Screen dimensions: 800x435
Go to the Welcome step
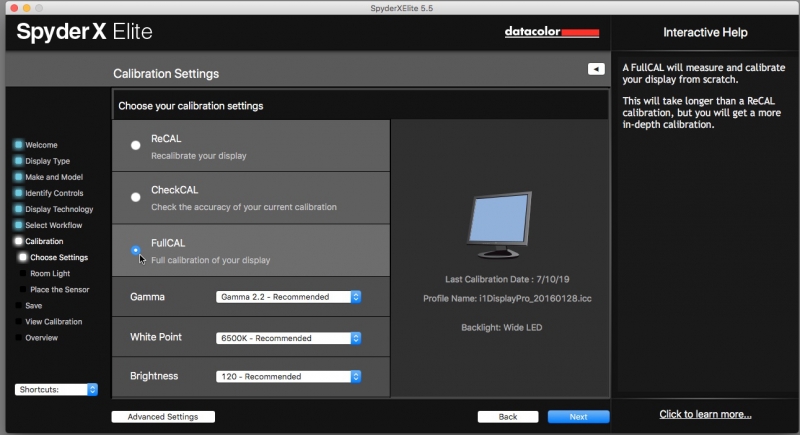coord(41,145)
